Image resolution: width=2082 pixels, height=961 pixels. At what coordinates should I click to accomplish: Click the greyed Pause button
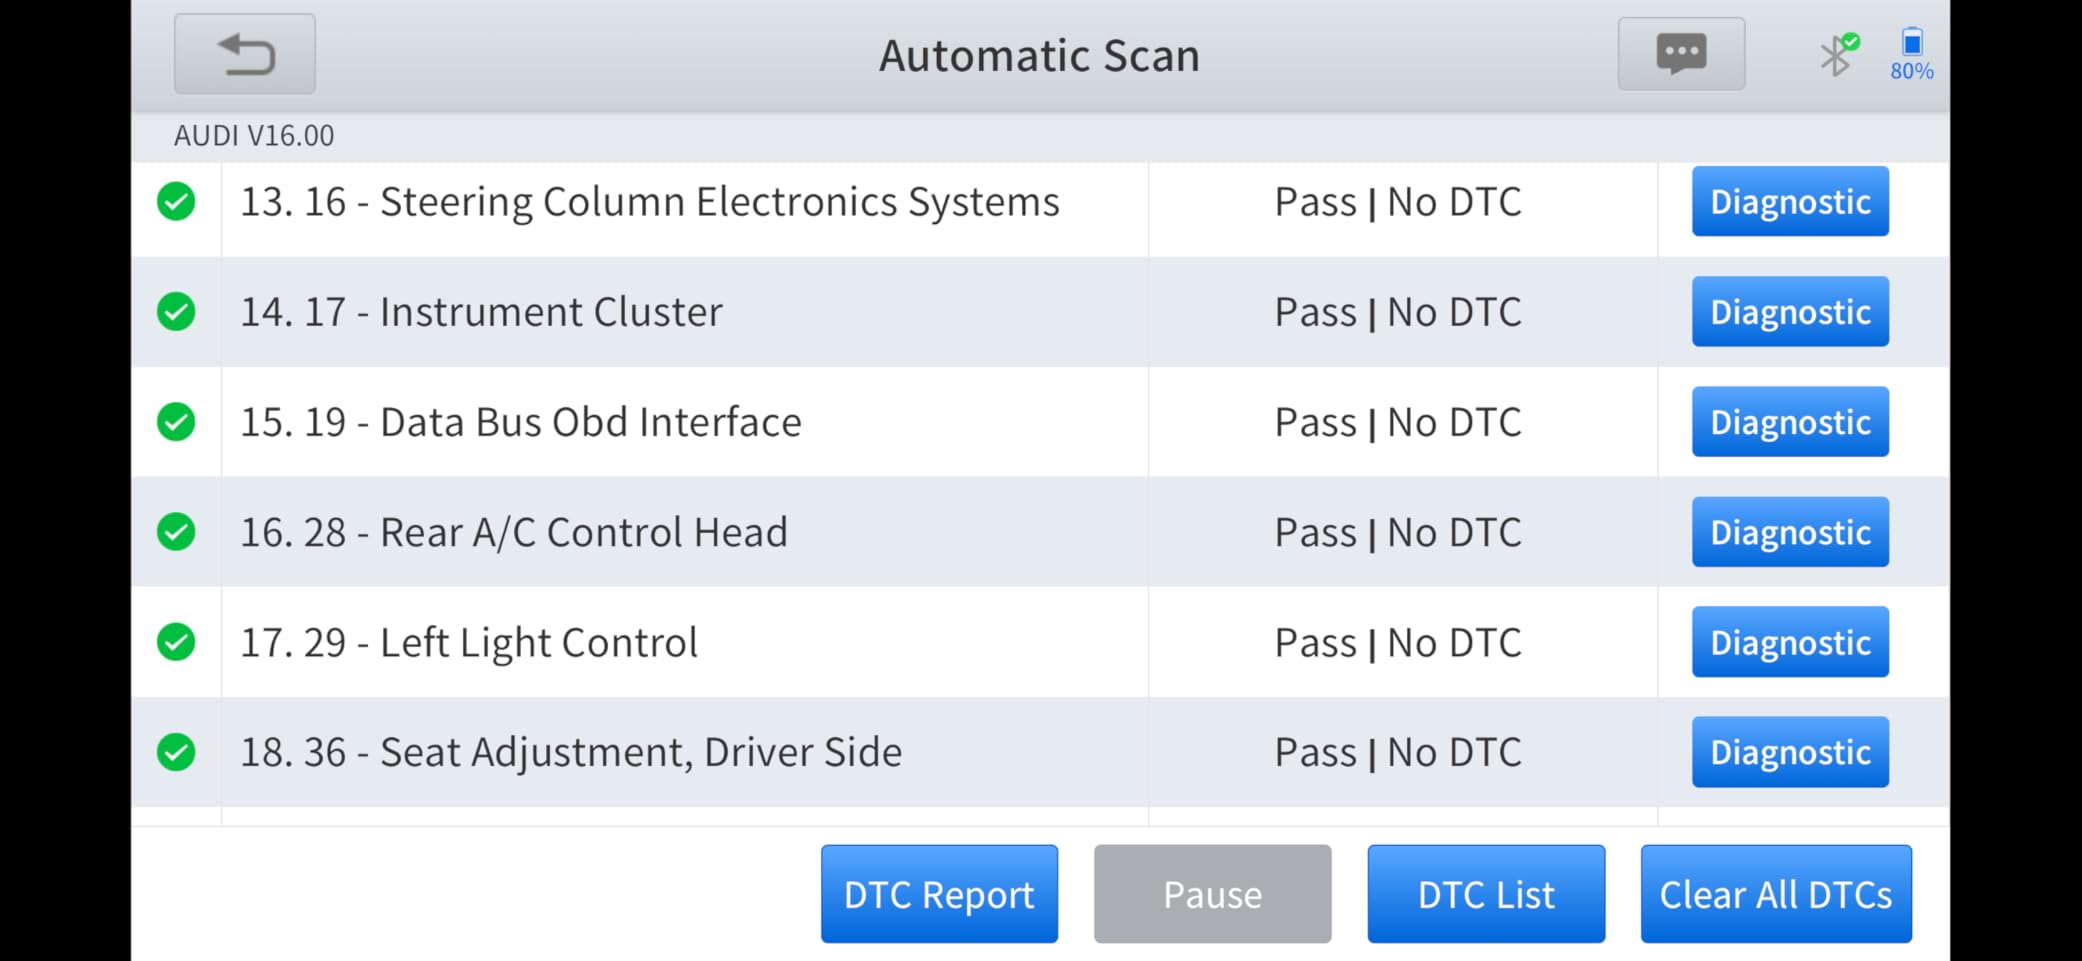[x=1212, y=894]
